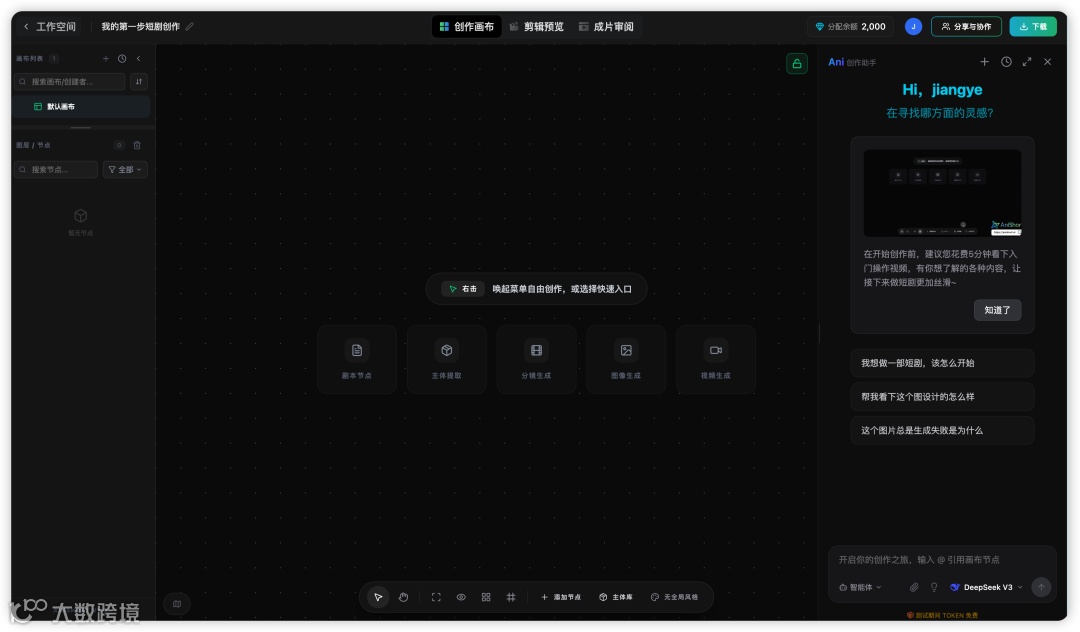This screenshot has height=632, width=1080.
Task: Choose suggestion 我想做一部短剧，该怎么开始
Action: pos(942,363)
